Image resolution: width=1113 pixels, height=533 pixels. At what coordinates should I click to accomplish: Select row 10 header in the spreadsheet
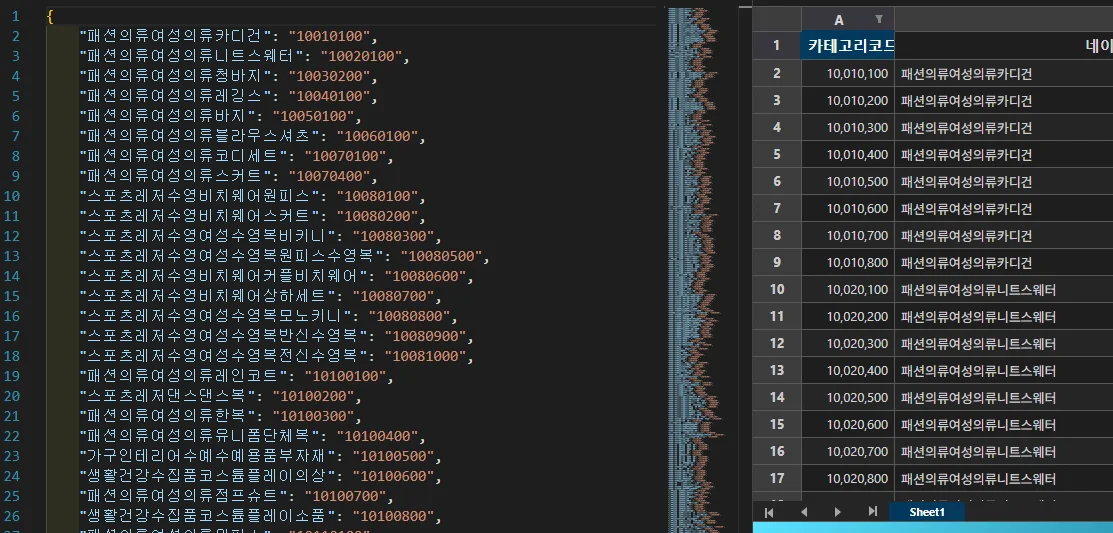777,290
